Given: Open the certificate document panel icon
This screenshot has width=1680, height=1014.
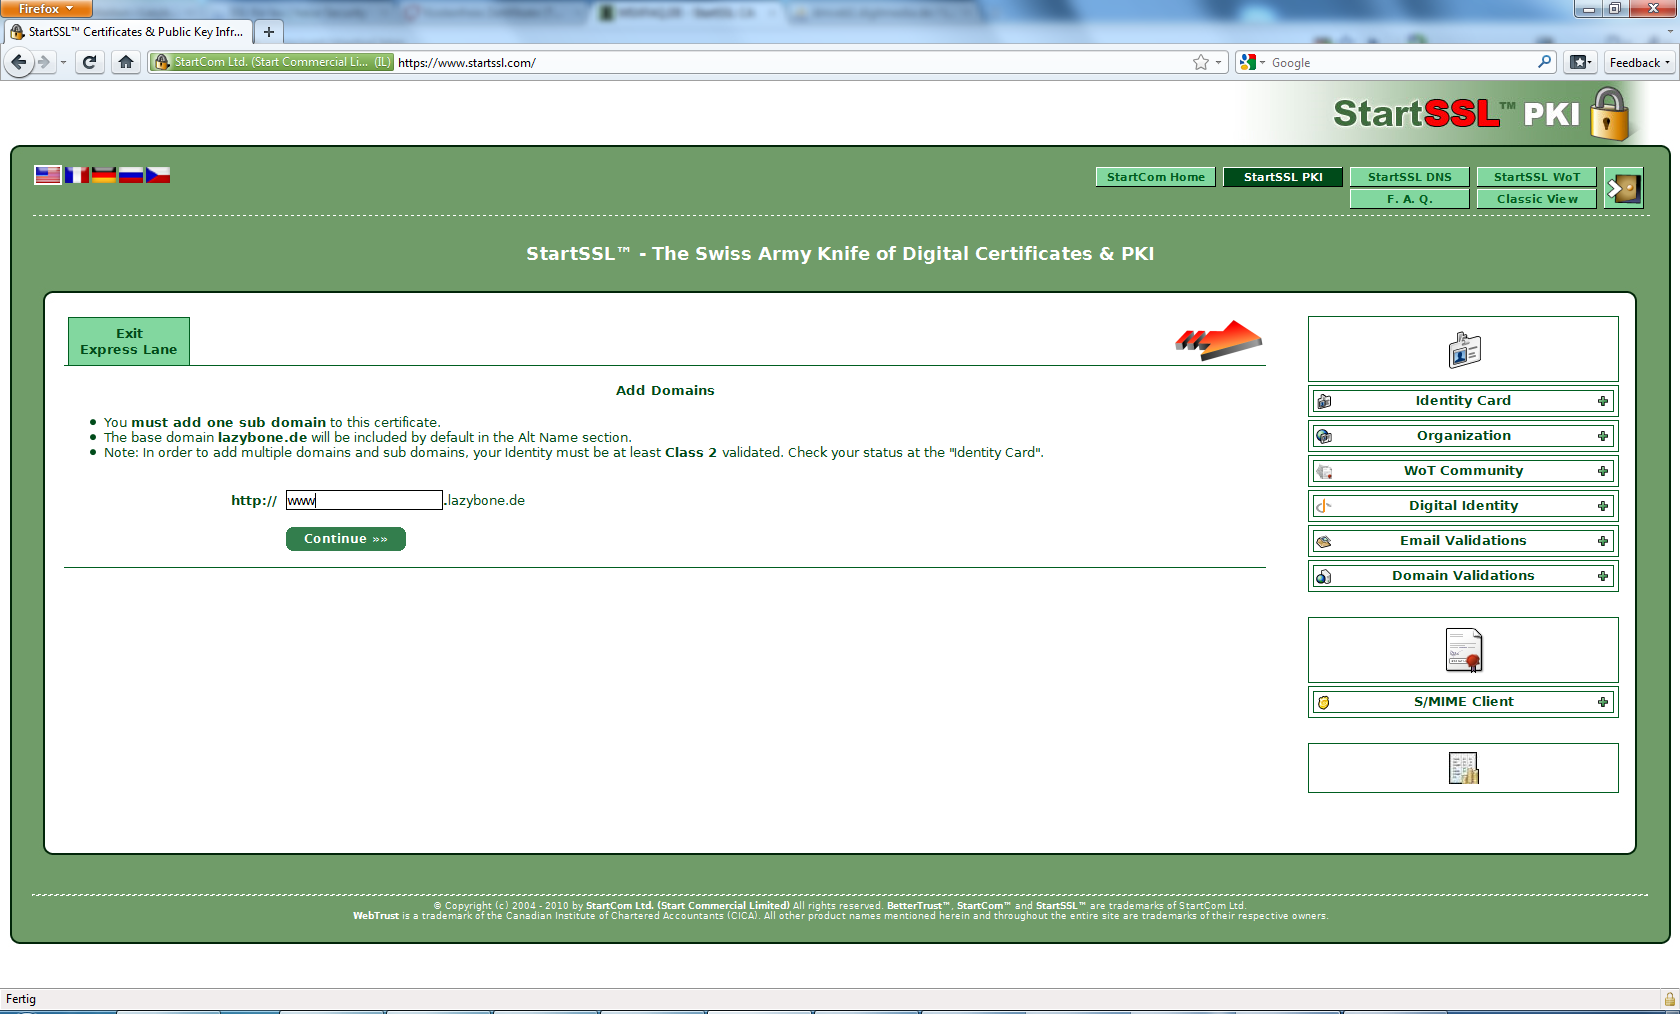Looking at the screenshot, I should tap(1464, 650).
